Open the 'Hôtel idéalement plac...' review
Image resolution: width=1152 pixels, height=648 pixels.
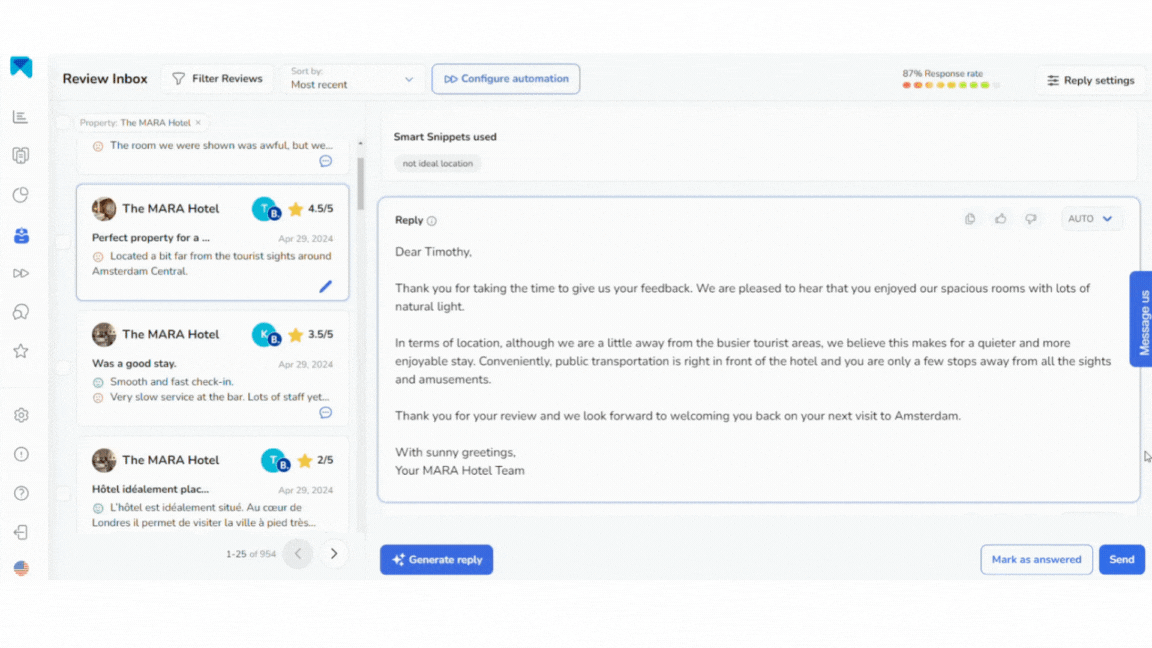coord(151,489)
